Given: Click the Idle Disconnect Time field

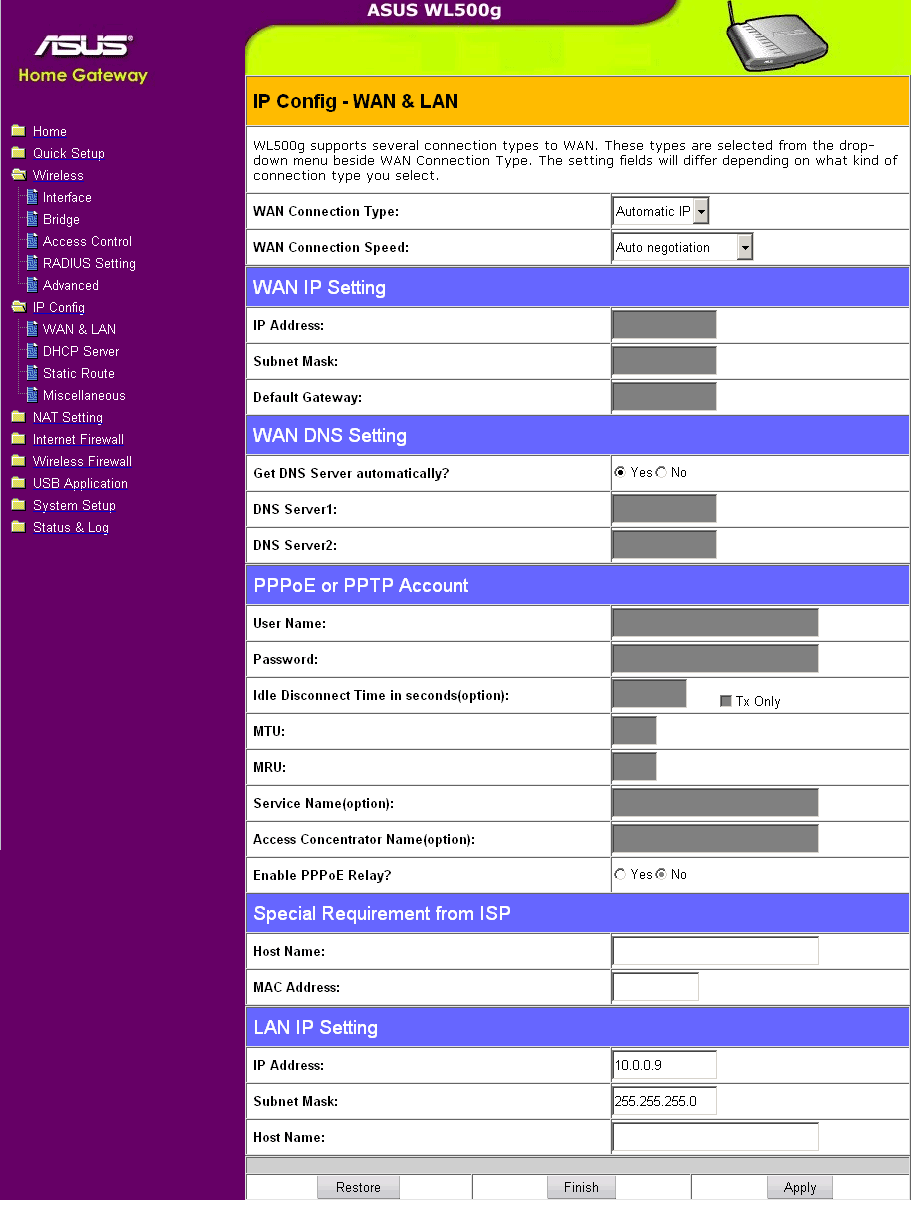Looking at the screenshot, I should pyautogui.click(x=650, y=694).
